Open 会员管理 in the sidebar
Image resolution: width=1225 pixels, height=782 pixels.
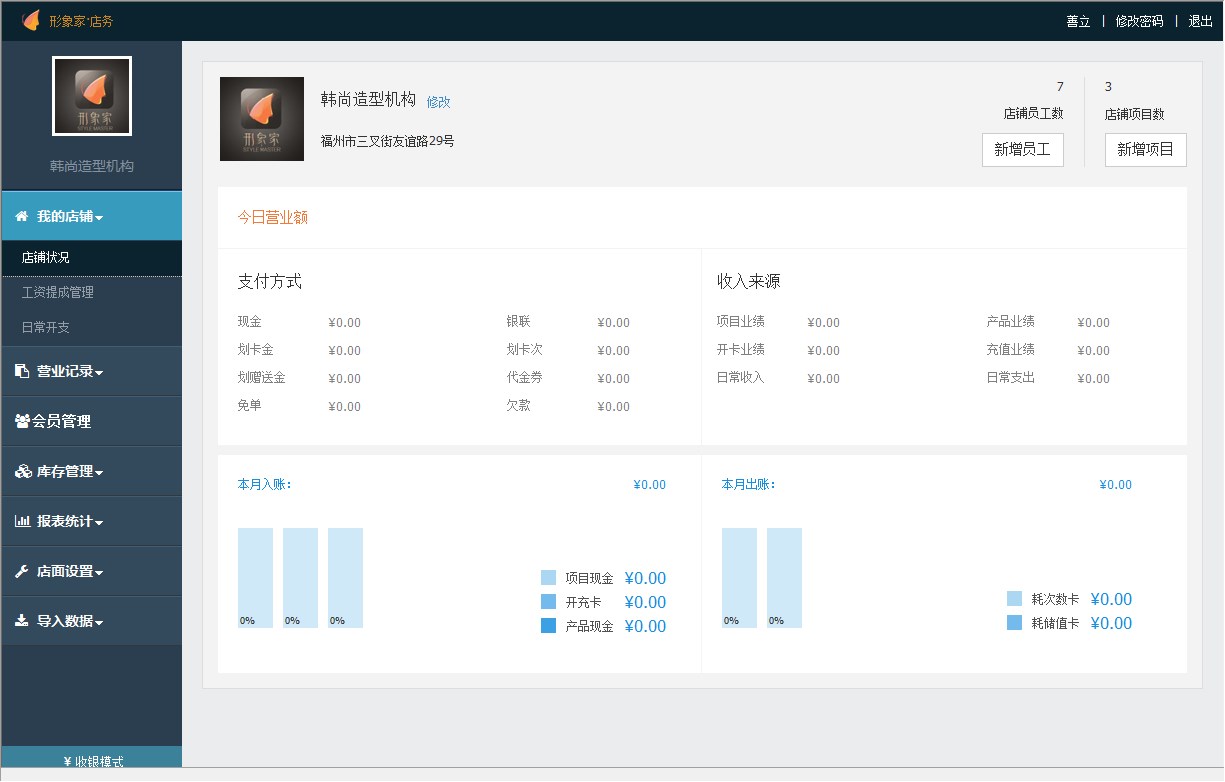coord(92,421)
